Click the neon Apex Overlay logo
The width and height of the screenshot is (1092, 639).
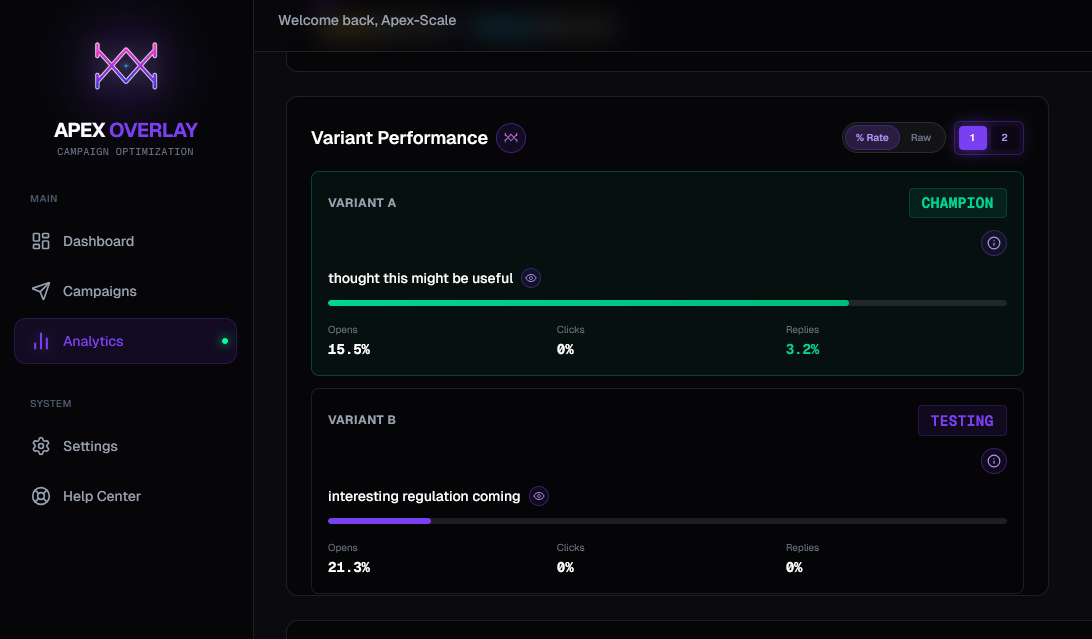click(x=125, y=65)
